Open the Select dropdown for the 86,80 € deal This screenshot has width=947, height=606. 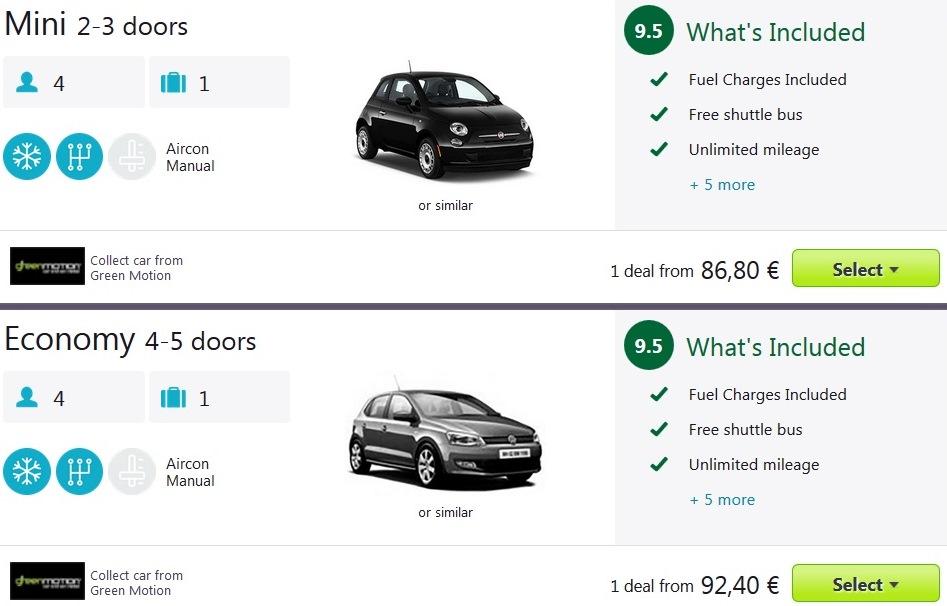click(x=865, y=269)
